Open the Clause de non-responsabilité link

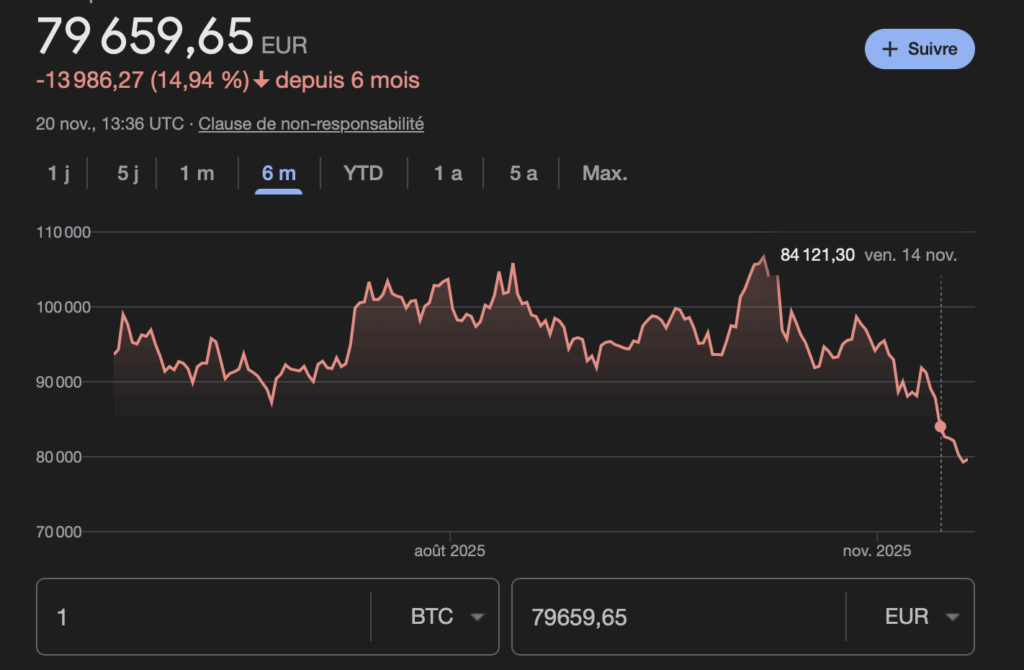pos(311,124)
